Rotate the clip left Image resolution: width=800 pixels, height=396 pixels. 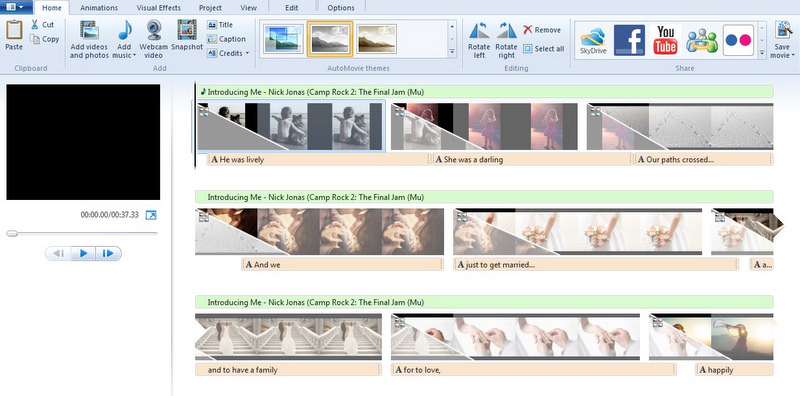(x=479, y=40)
